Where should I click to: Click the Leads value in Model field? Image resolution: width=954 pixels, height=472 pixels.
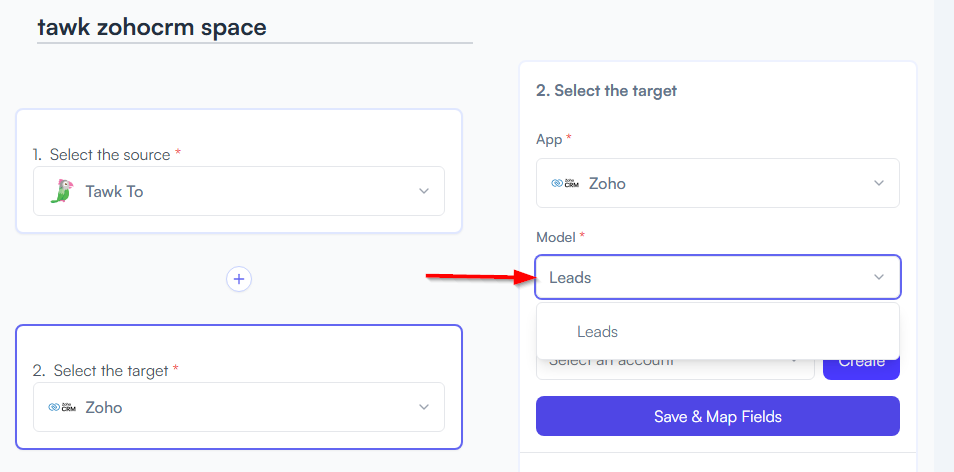point(570,277)
